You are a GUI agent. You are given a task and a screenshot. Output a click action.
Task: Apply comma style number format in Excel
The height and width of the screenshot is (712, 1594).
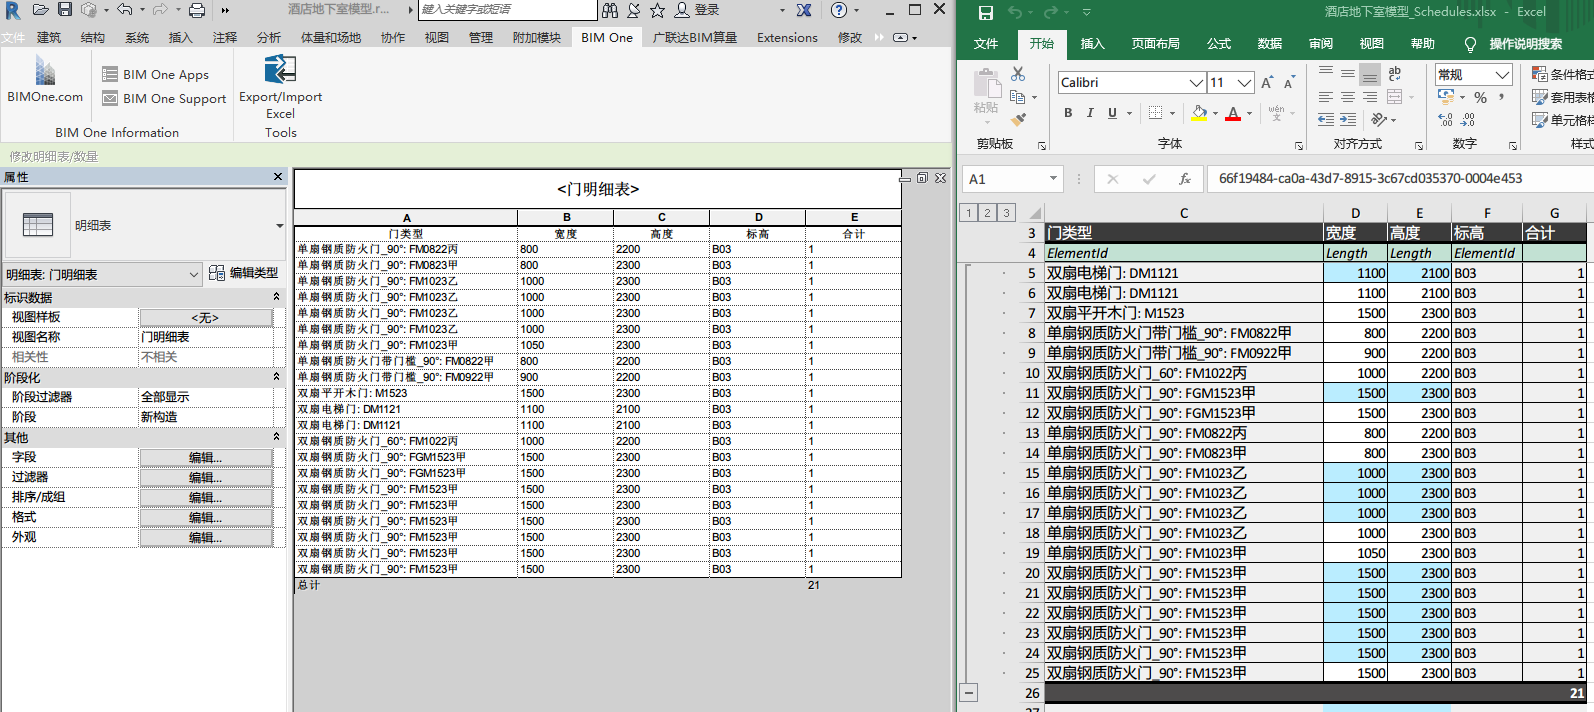[x=1502, y=97]
